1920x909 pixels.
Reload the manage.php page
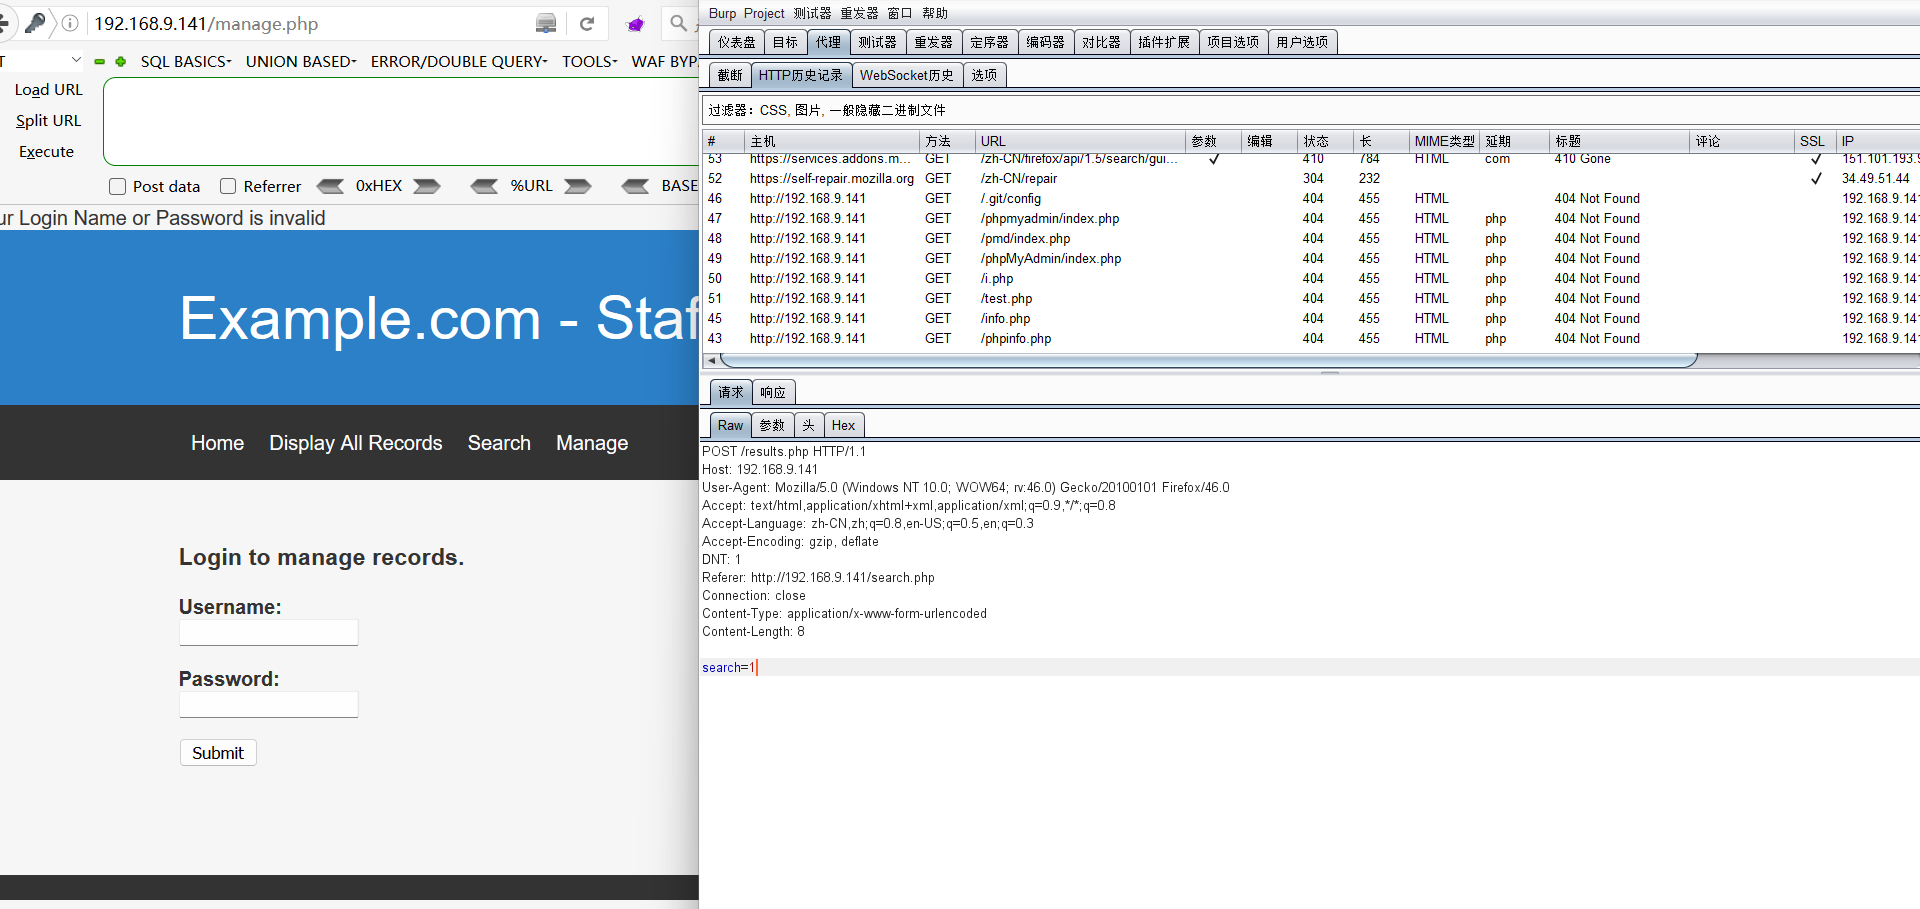pyautogui.click(x=587, y=24)
